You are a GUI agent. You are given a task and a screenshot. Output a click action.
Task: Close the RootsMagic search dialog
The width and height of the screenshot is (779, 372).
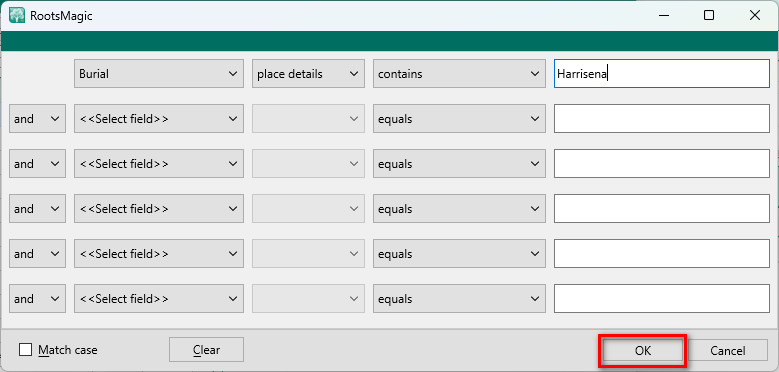(x=755, y=15)
